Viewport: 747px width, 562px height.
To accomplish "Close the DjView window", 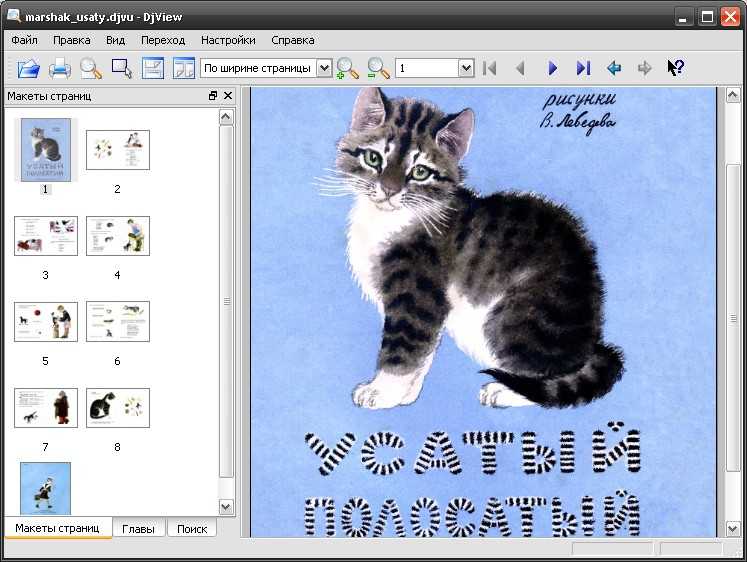I will (730, 17).
